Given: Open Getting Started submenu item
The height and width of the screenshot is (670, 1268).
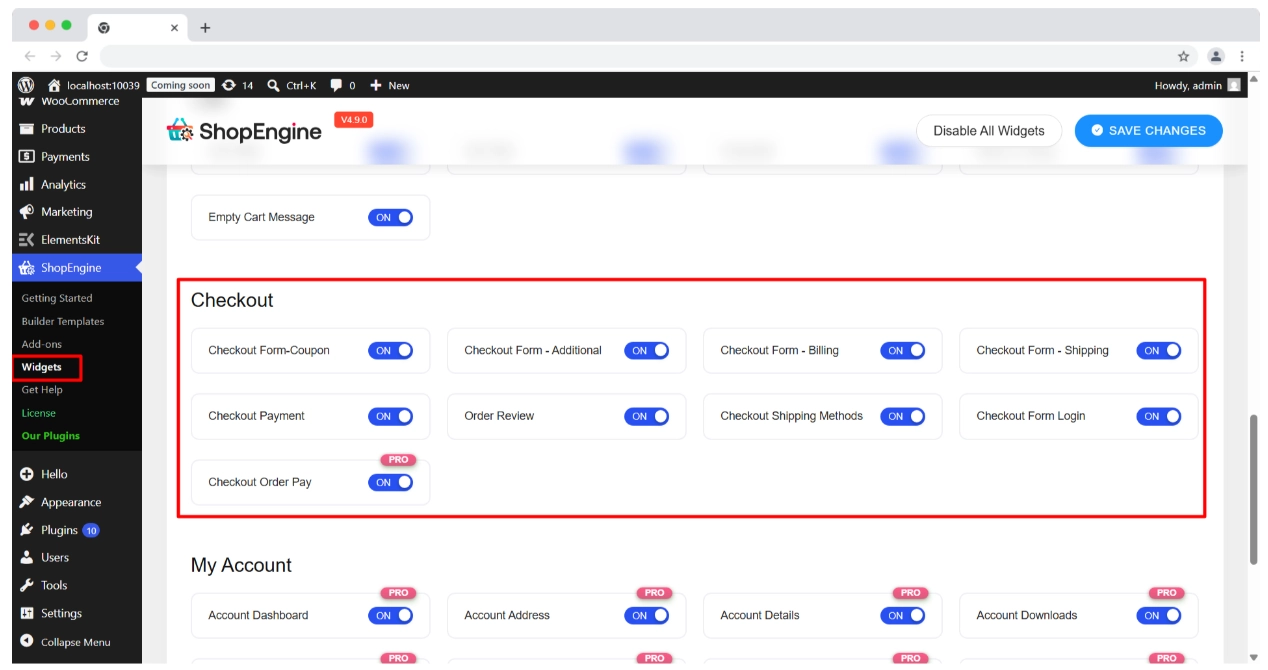Looking at the screenshot, I should pyautogui.click(x=57, y=298).
